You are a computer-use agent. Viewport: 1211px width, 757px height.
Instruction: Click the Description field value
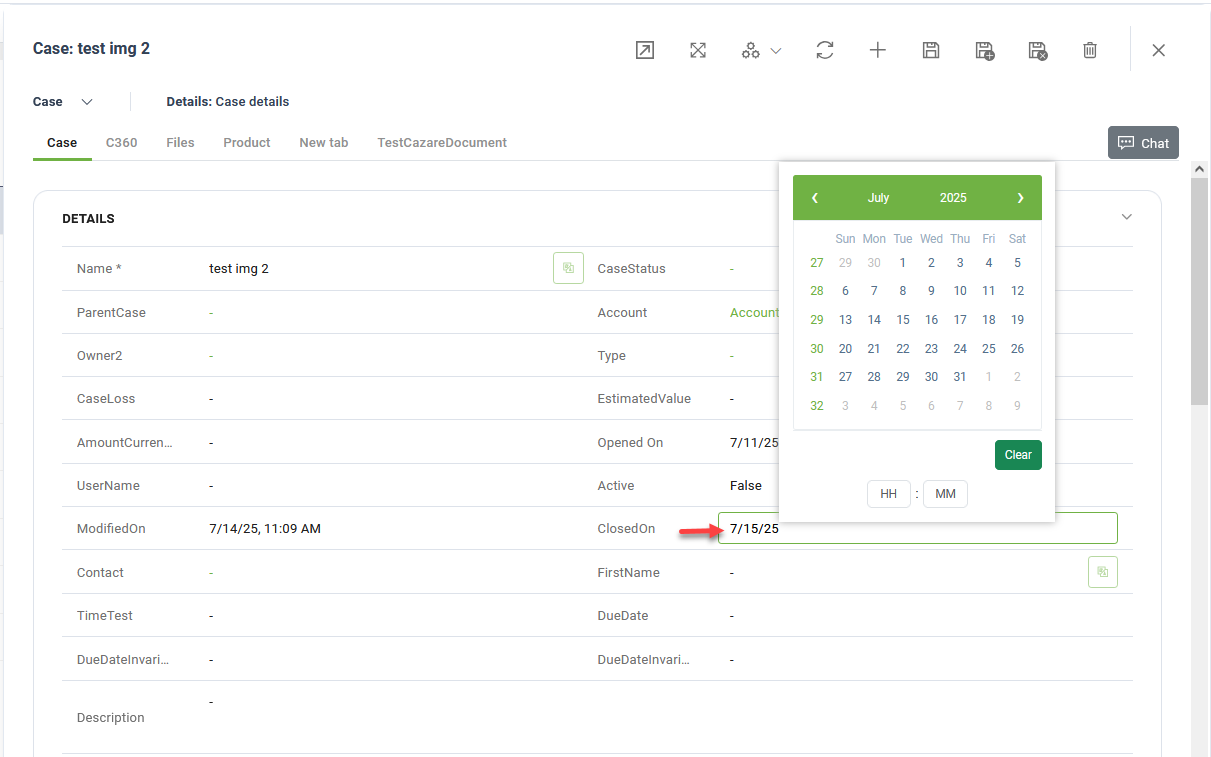[x=211, y=703]
